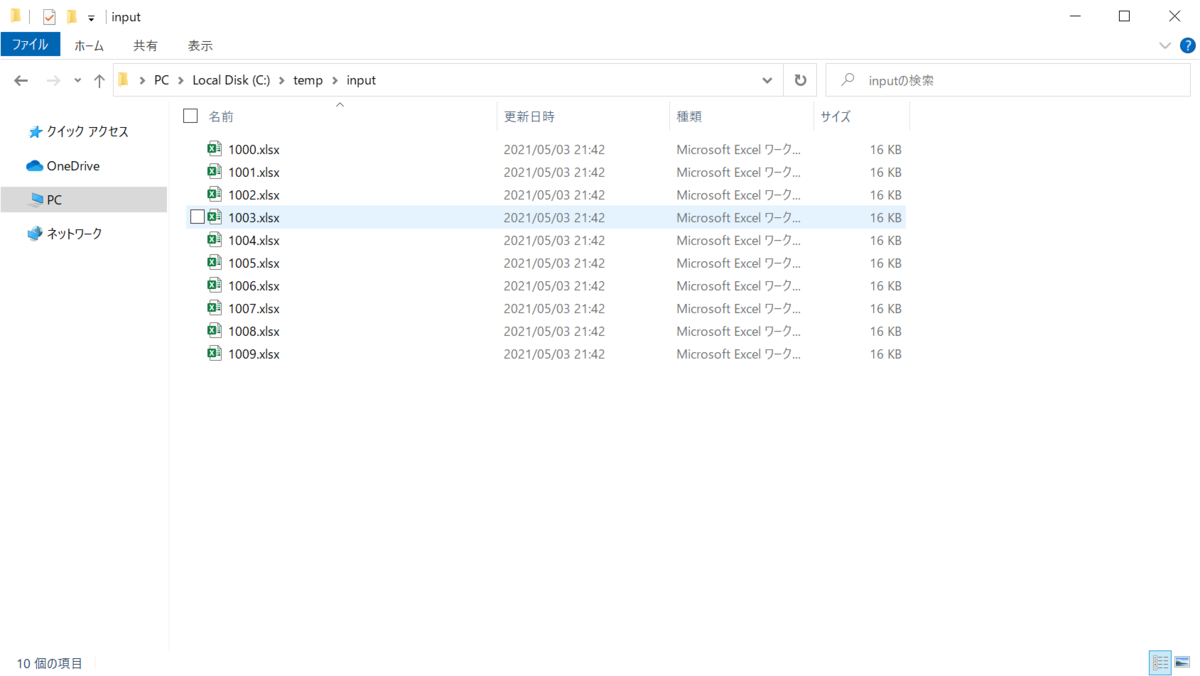The height and width of the screenshot is (676, 1200).
Task: Click input segment in the address path
Action: tap(361, 80)
